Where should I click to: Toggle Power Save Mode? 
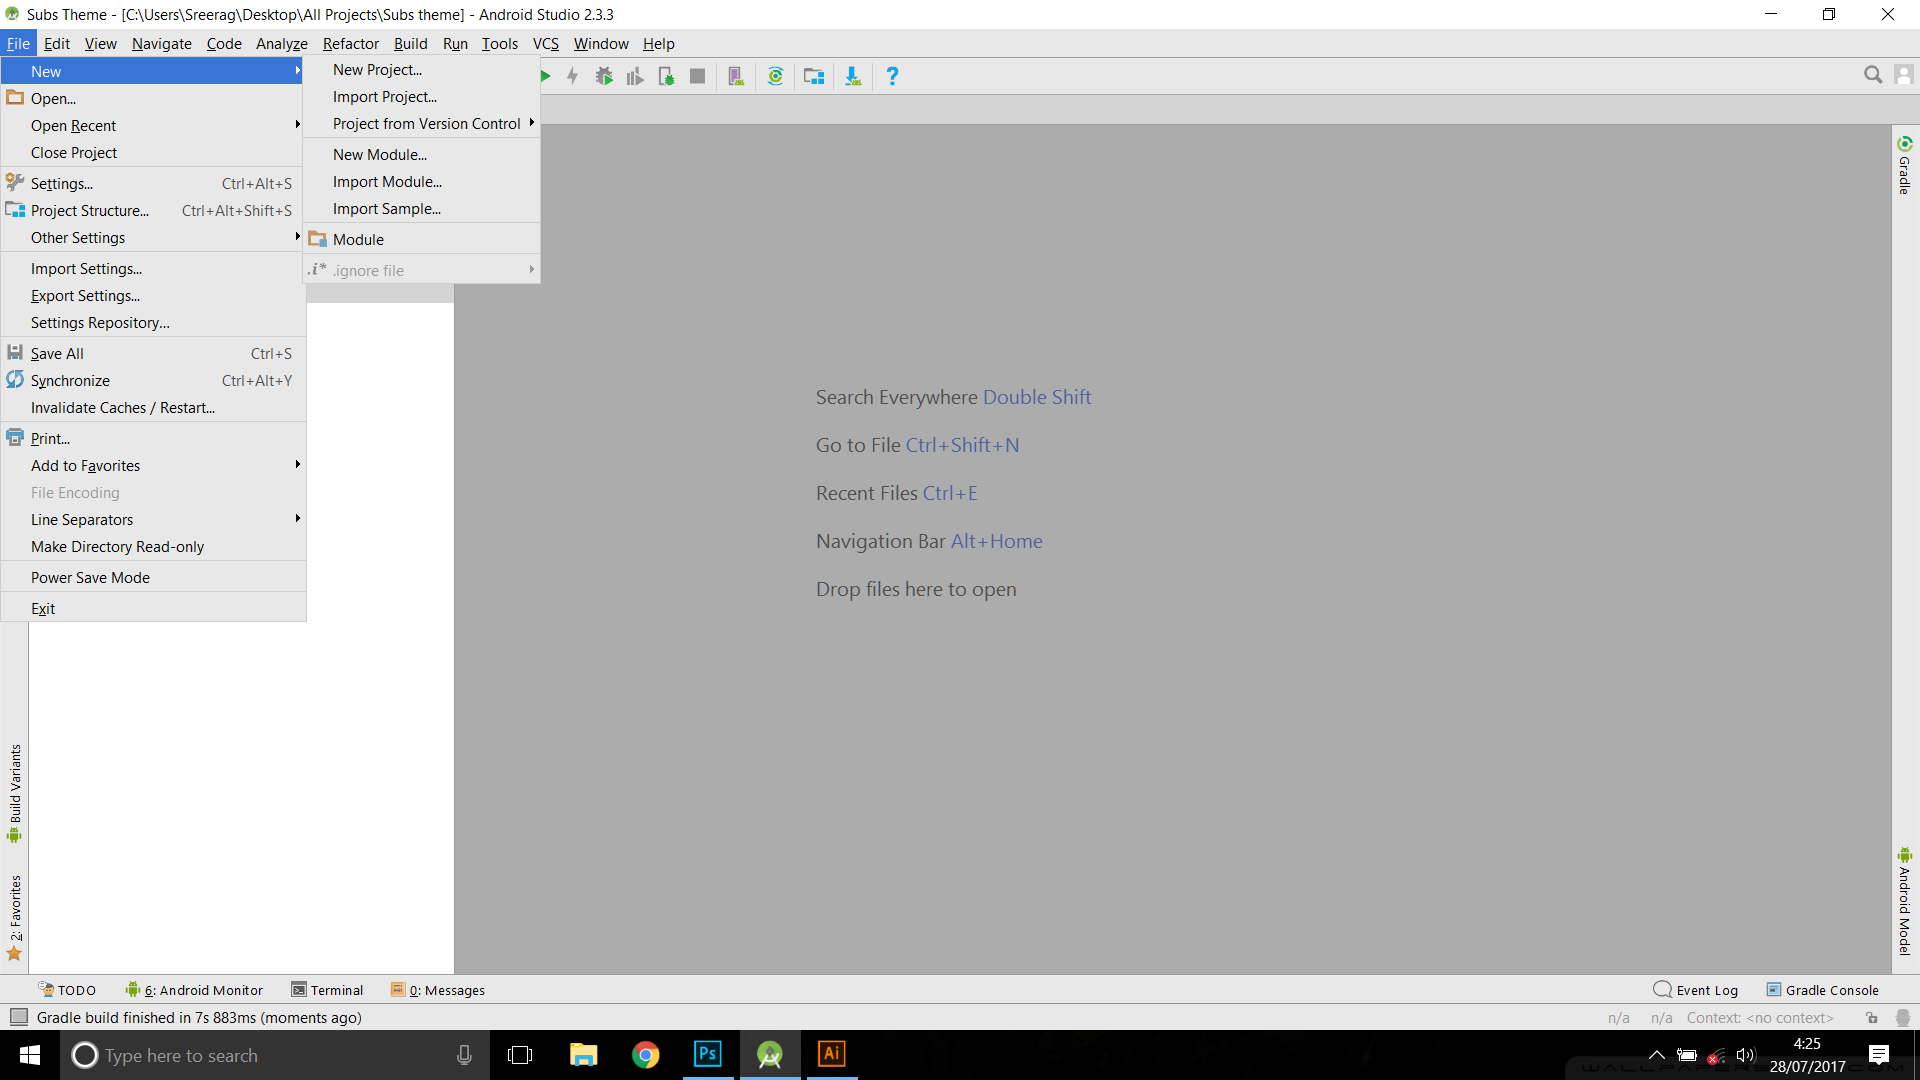[90, 578]
